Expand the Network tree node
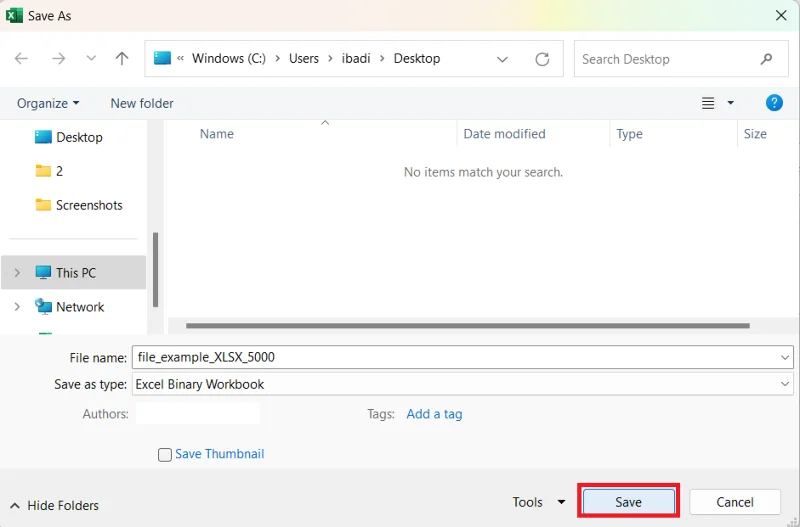Image resolution: width=800 pixels, height=527 pixels. (x=17, y=307)
